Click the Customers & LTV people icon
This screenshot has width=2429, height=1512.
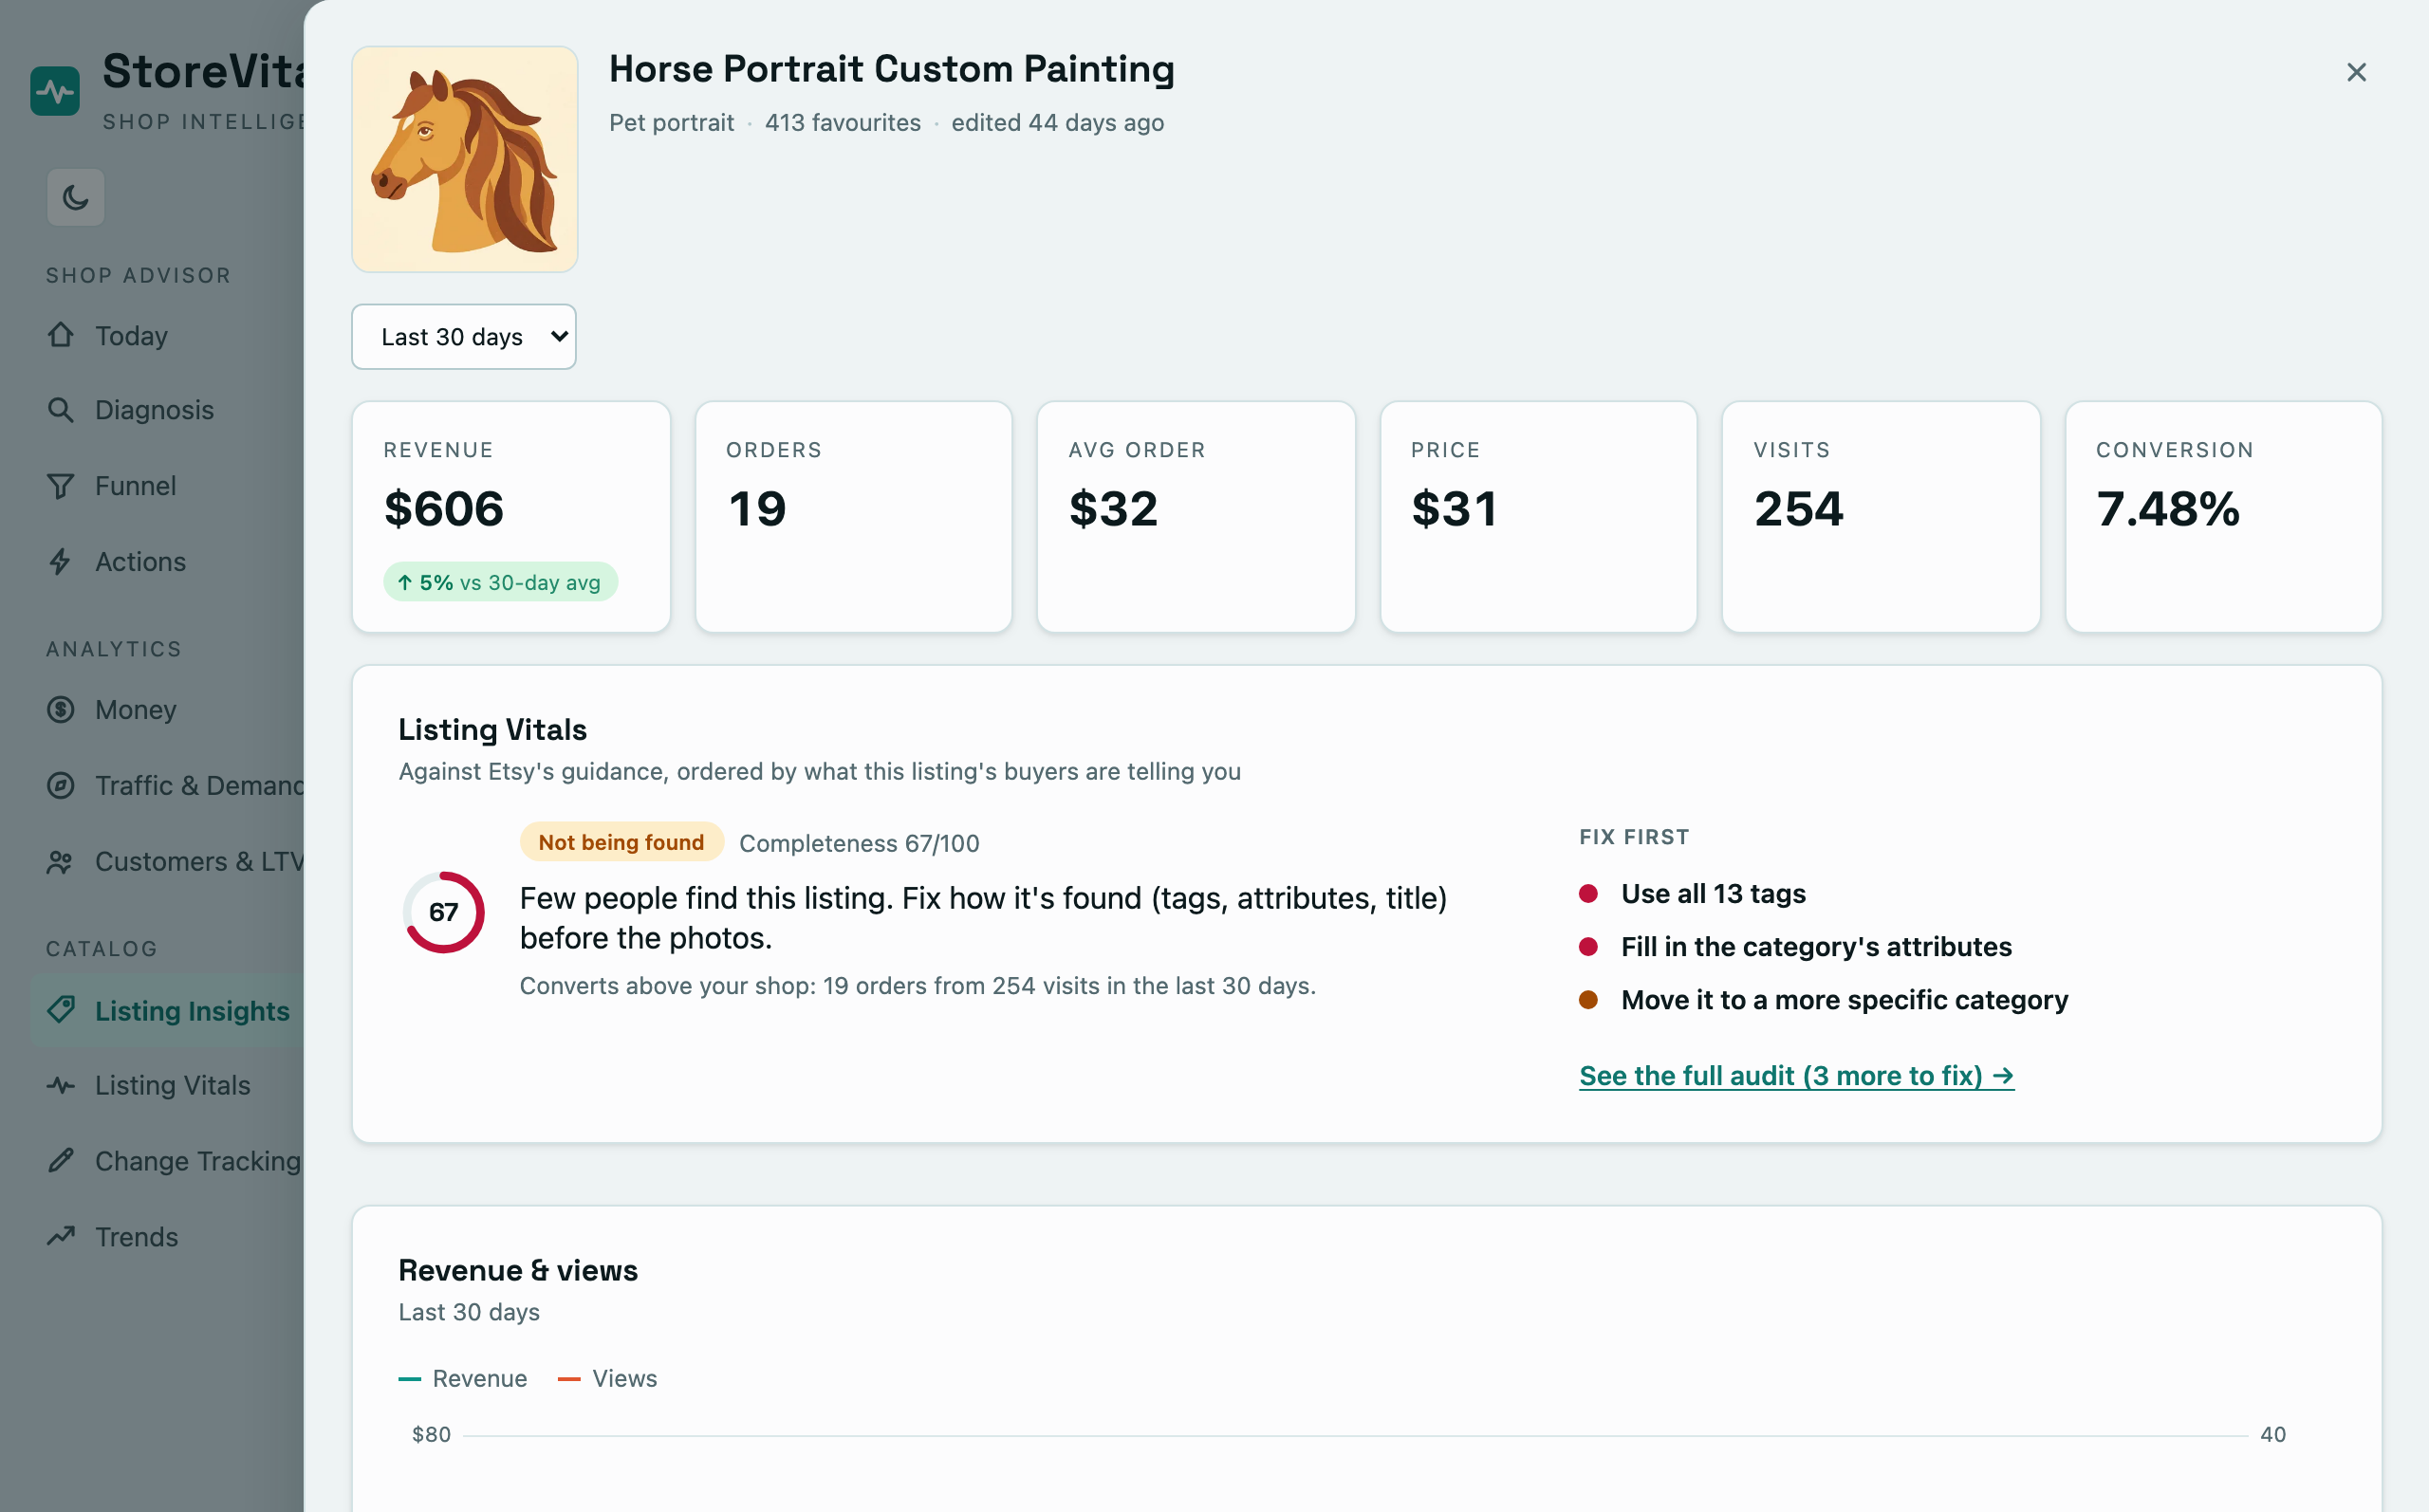(x=61, y=861)
